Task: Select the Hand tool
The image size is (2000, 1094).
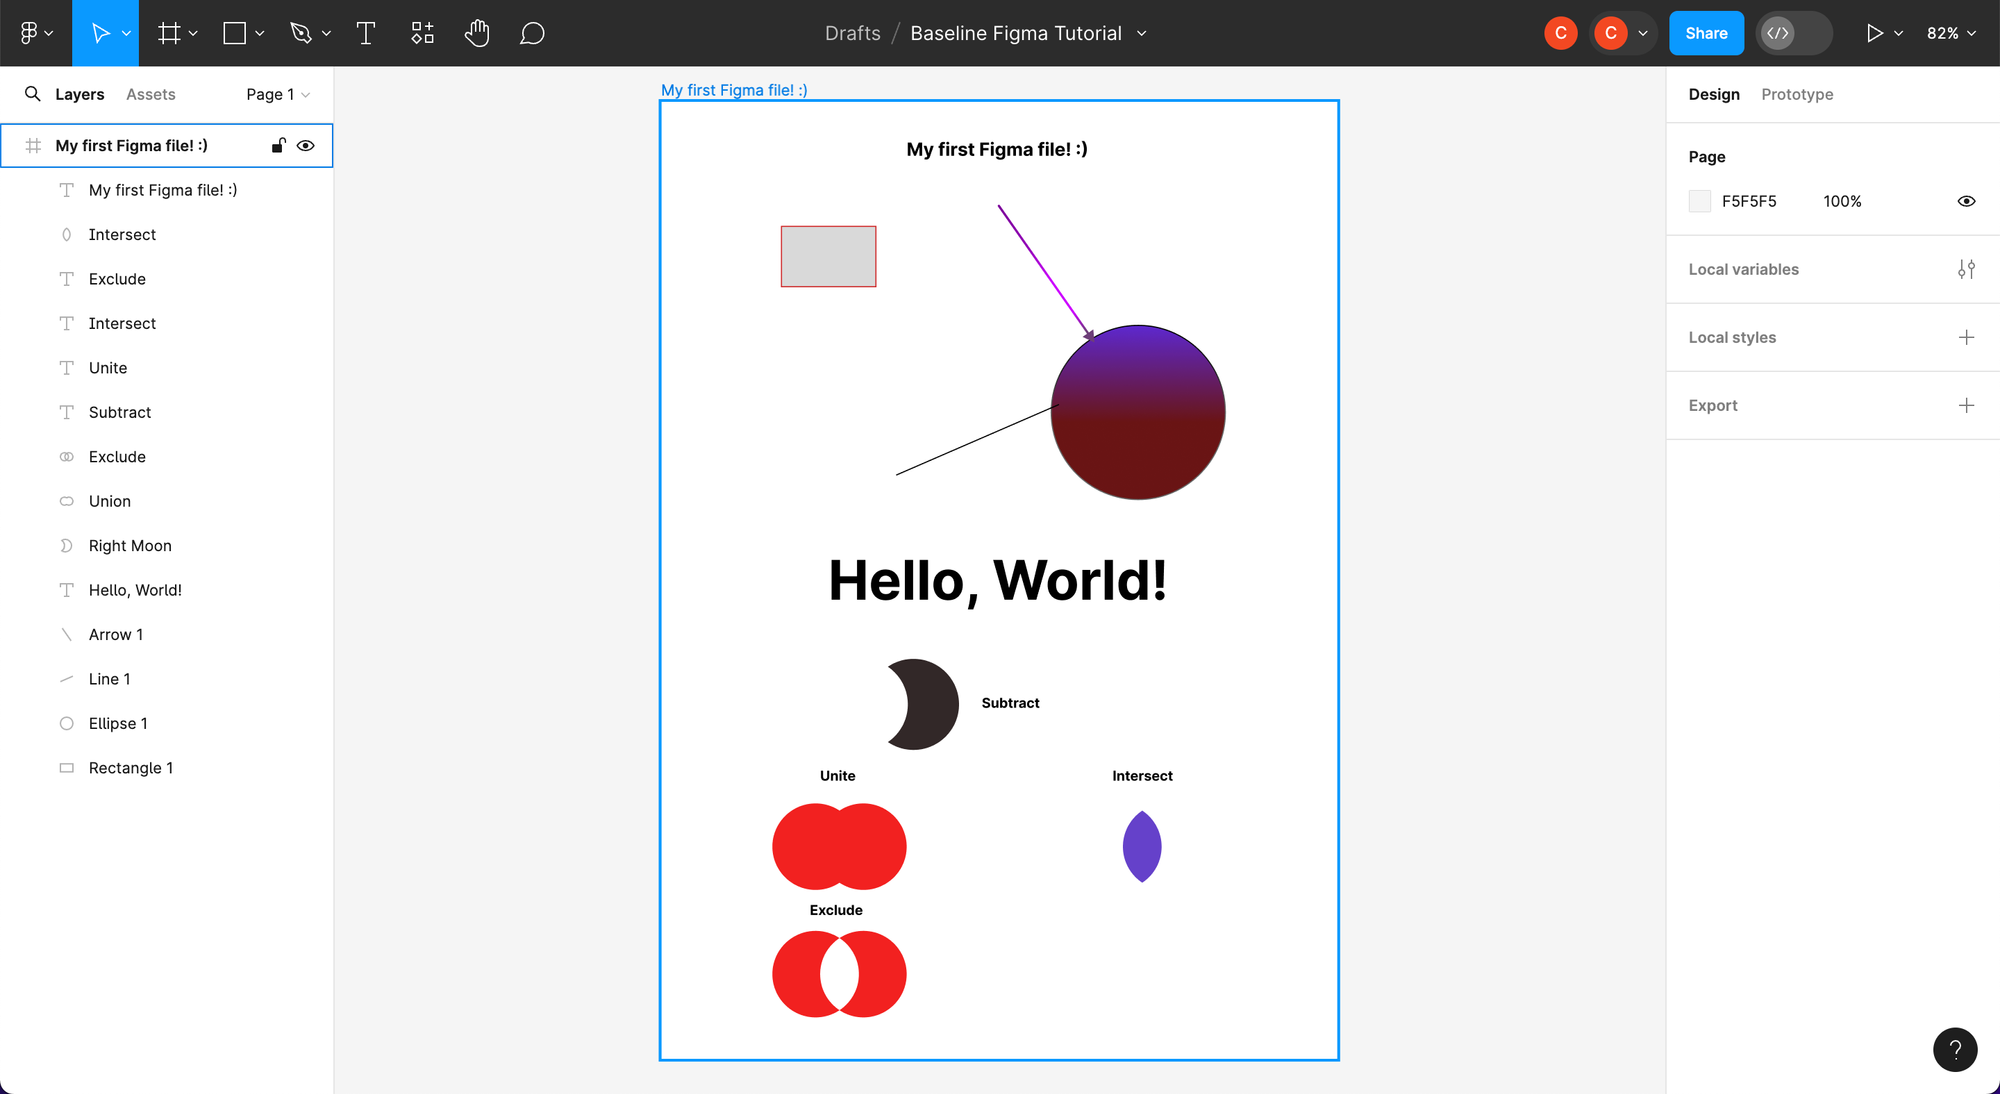Action: coord(477,33)
